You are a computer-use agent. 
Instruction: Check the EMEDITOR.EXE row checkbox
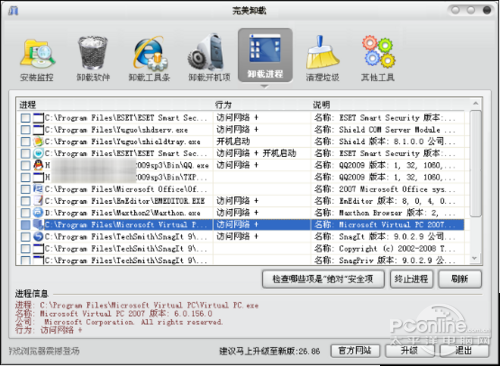[25, 201]
